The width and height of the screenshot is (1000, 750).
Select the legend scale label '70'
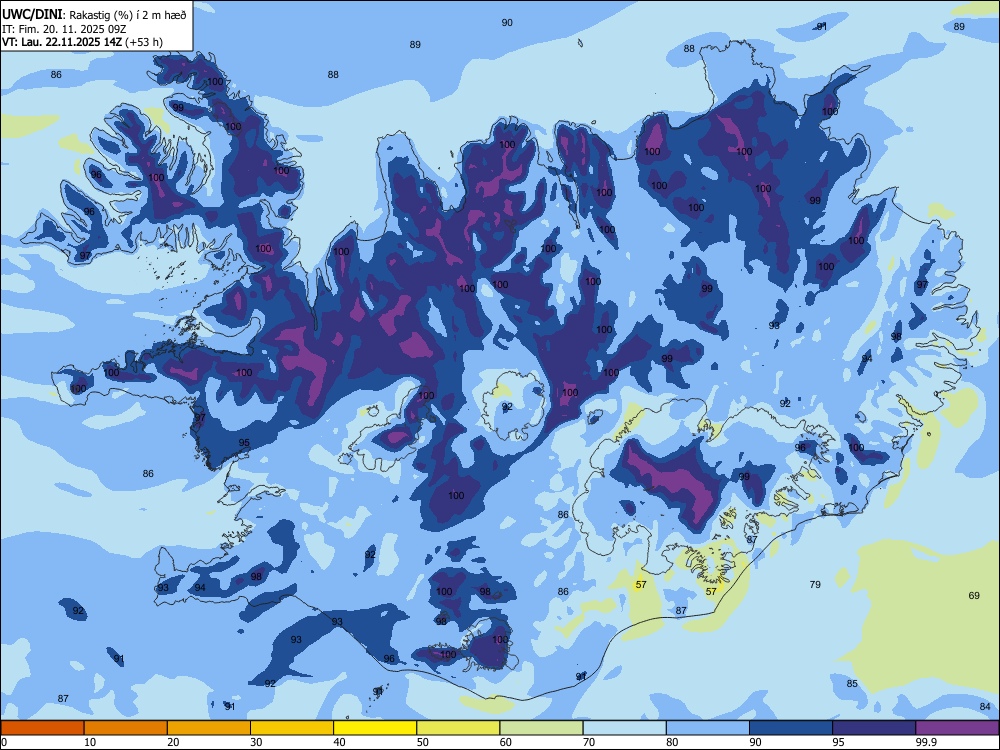(x=589, y=742)
